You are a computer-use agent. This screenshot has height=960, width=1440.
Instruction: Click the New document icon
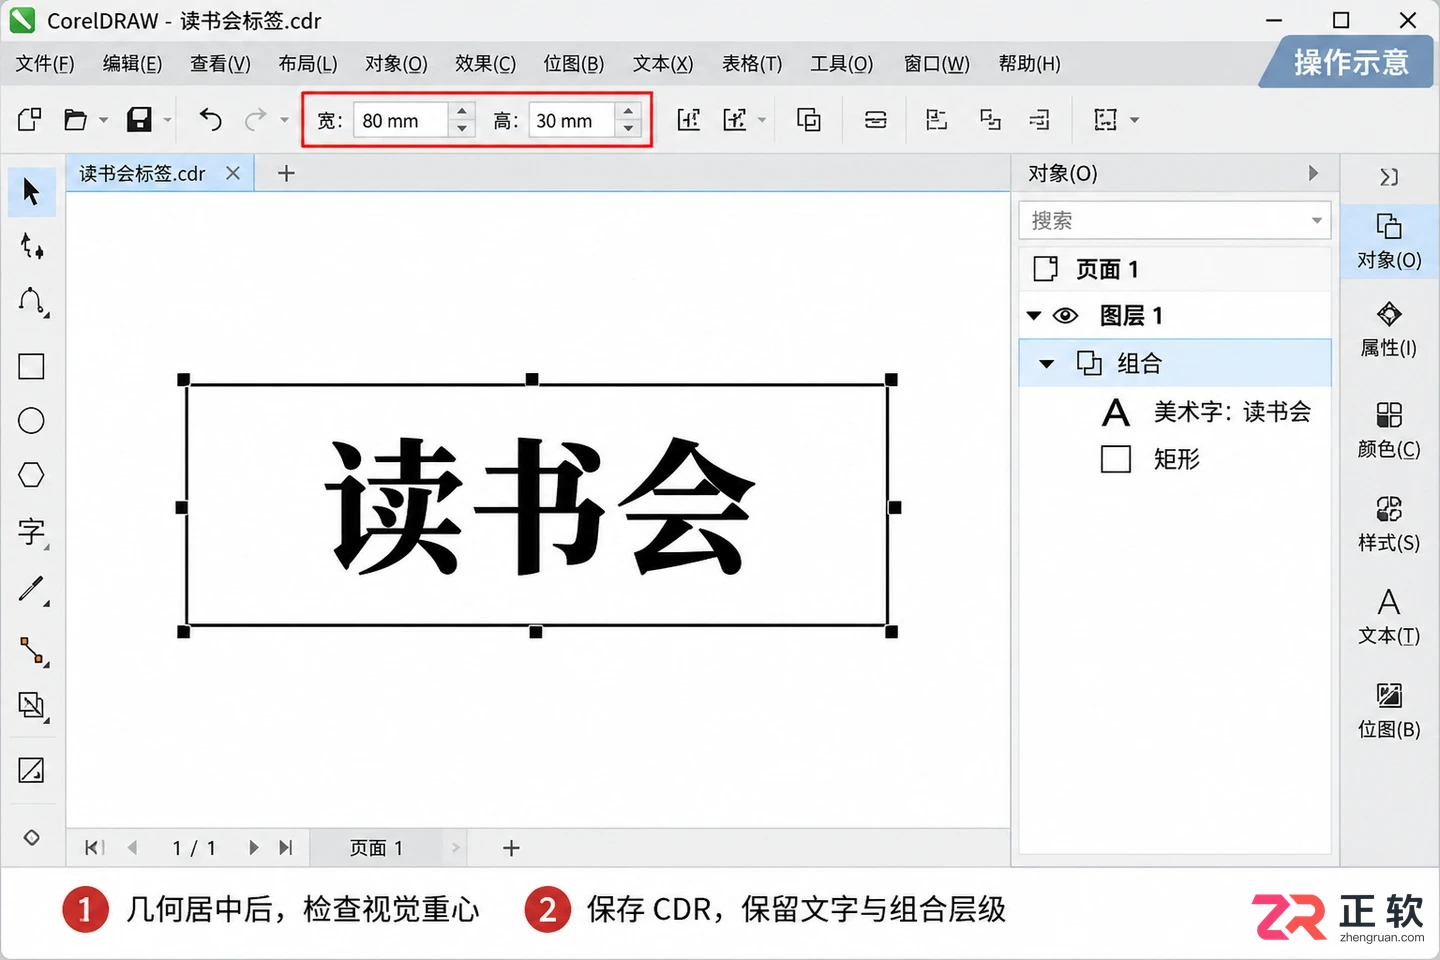tap(30, 120)
